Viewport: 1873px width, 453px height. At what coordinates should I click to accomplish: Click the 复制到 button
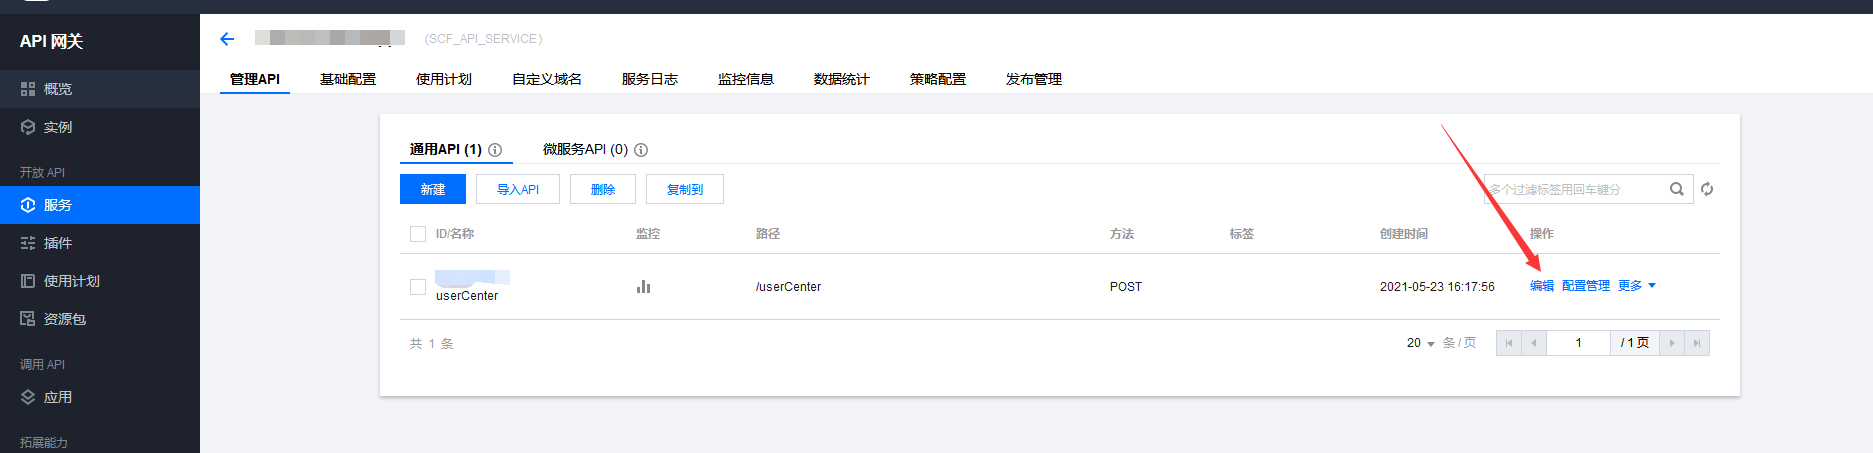coord(685,189)
